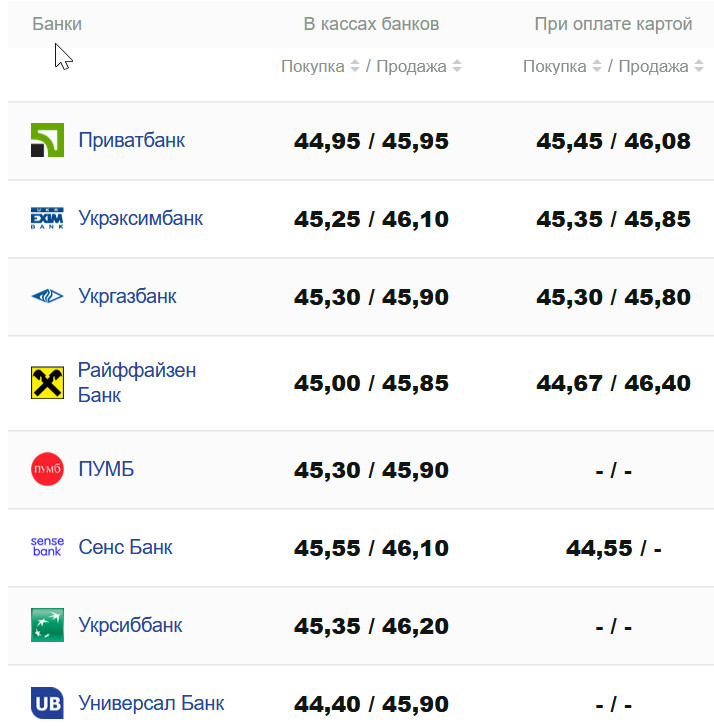The image size is (714, 726).
Task: Click the Ukreximbank EXIM logo icon
Action: tap(47, 218)
